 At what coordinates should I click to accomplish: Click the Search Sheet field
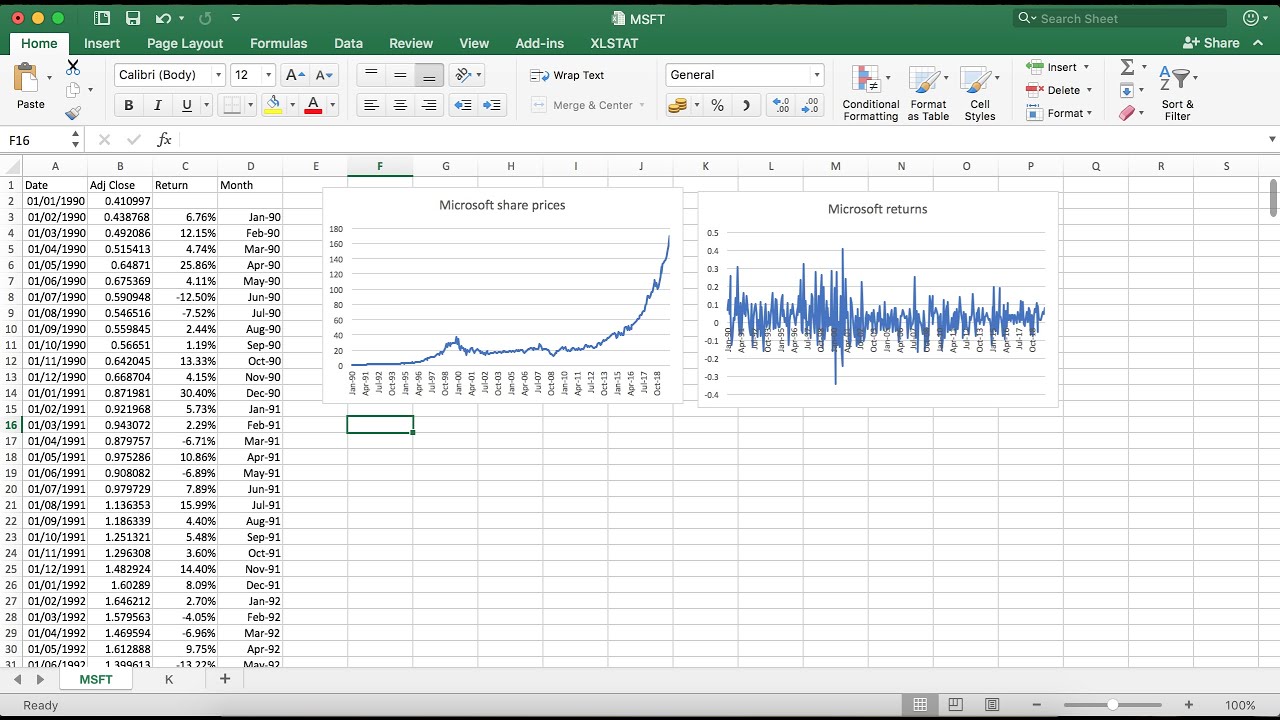click(x=1120, y=18)
